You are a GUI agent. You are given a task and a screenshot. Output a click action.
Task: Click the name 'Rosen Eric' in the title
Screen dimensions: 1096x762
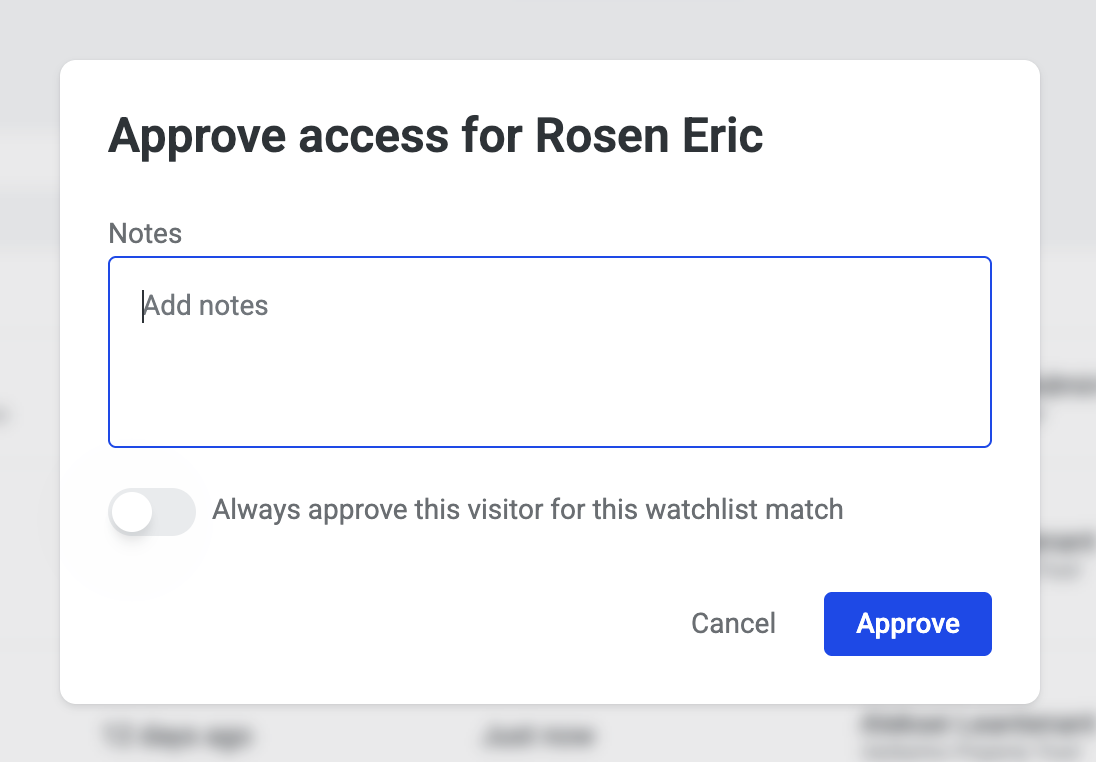[x=649, y=135]
